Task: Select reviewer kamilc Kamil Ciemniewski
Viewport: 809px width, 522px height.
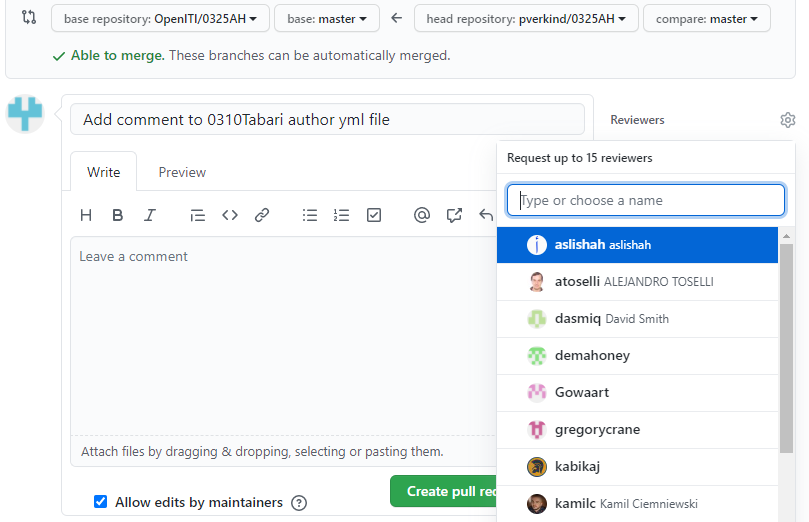Action: point(637,504)
